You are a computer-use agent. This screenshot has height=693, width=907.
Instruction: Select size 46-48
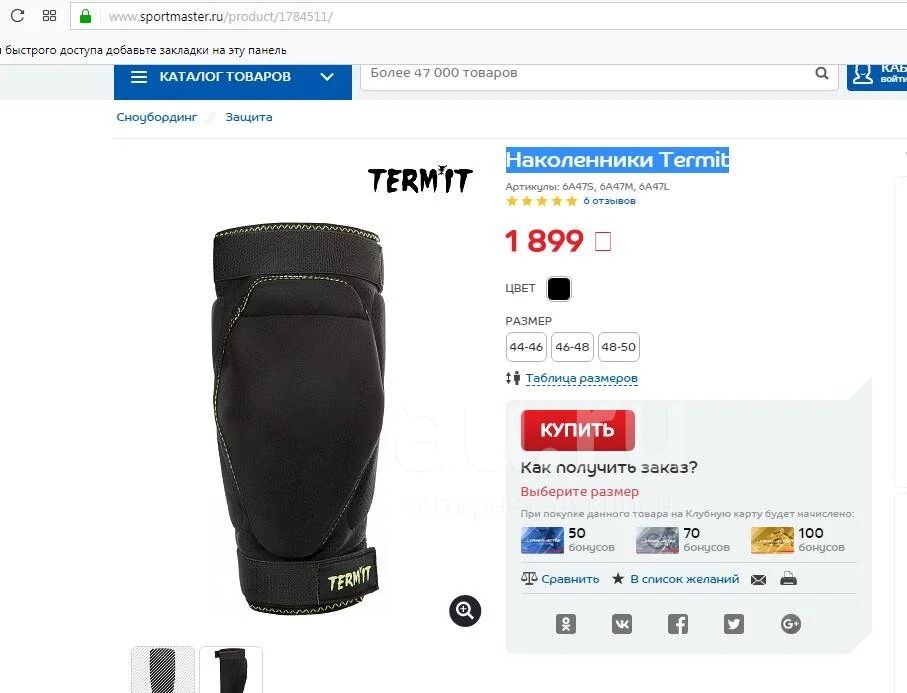point(572,347)
